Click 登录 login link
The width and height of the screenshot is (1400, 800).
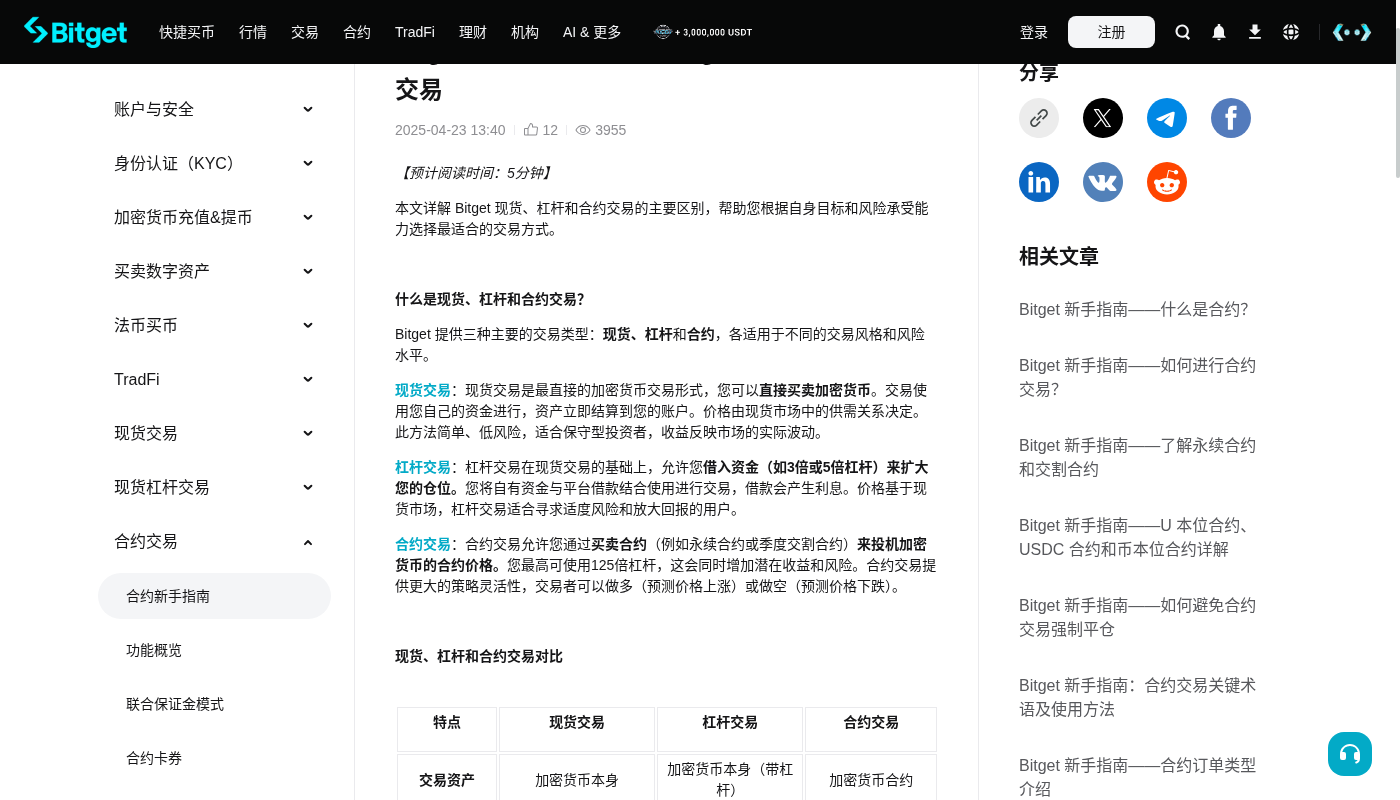click(1034, 32)
